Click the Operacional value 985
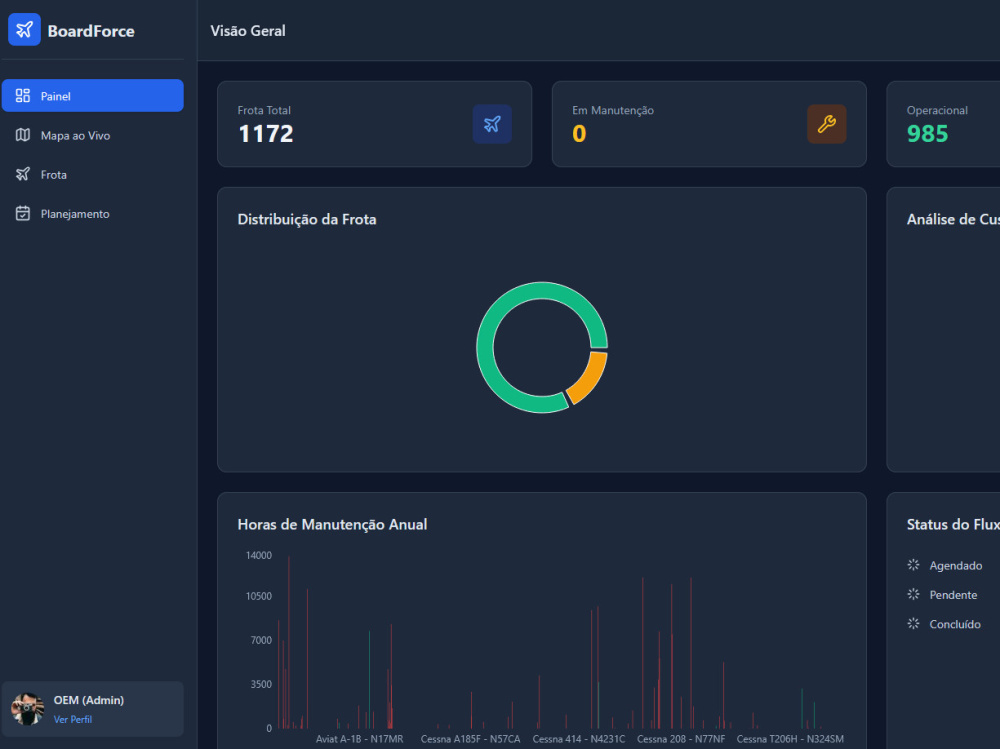This screenshot has width=1000, height=749. [927, 134]
